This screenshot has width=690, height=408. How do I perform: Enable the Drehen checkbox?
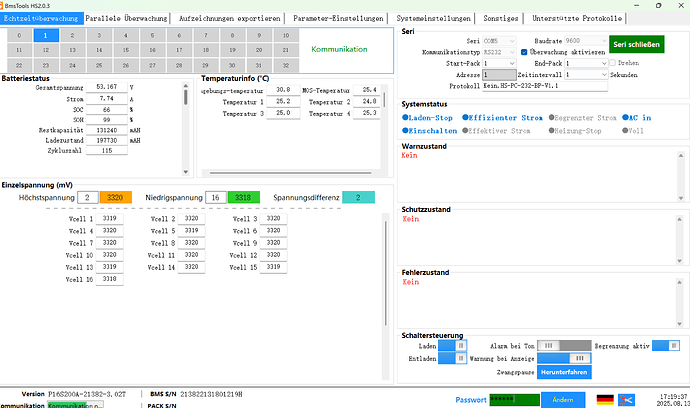(x=612, y=63)
